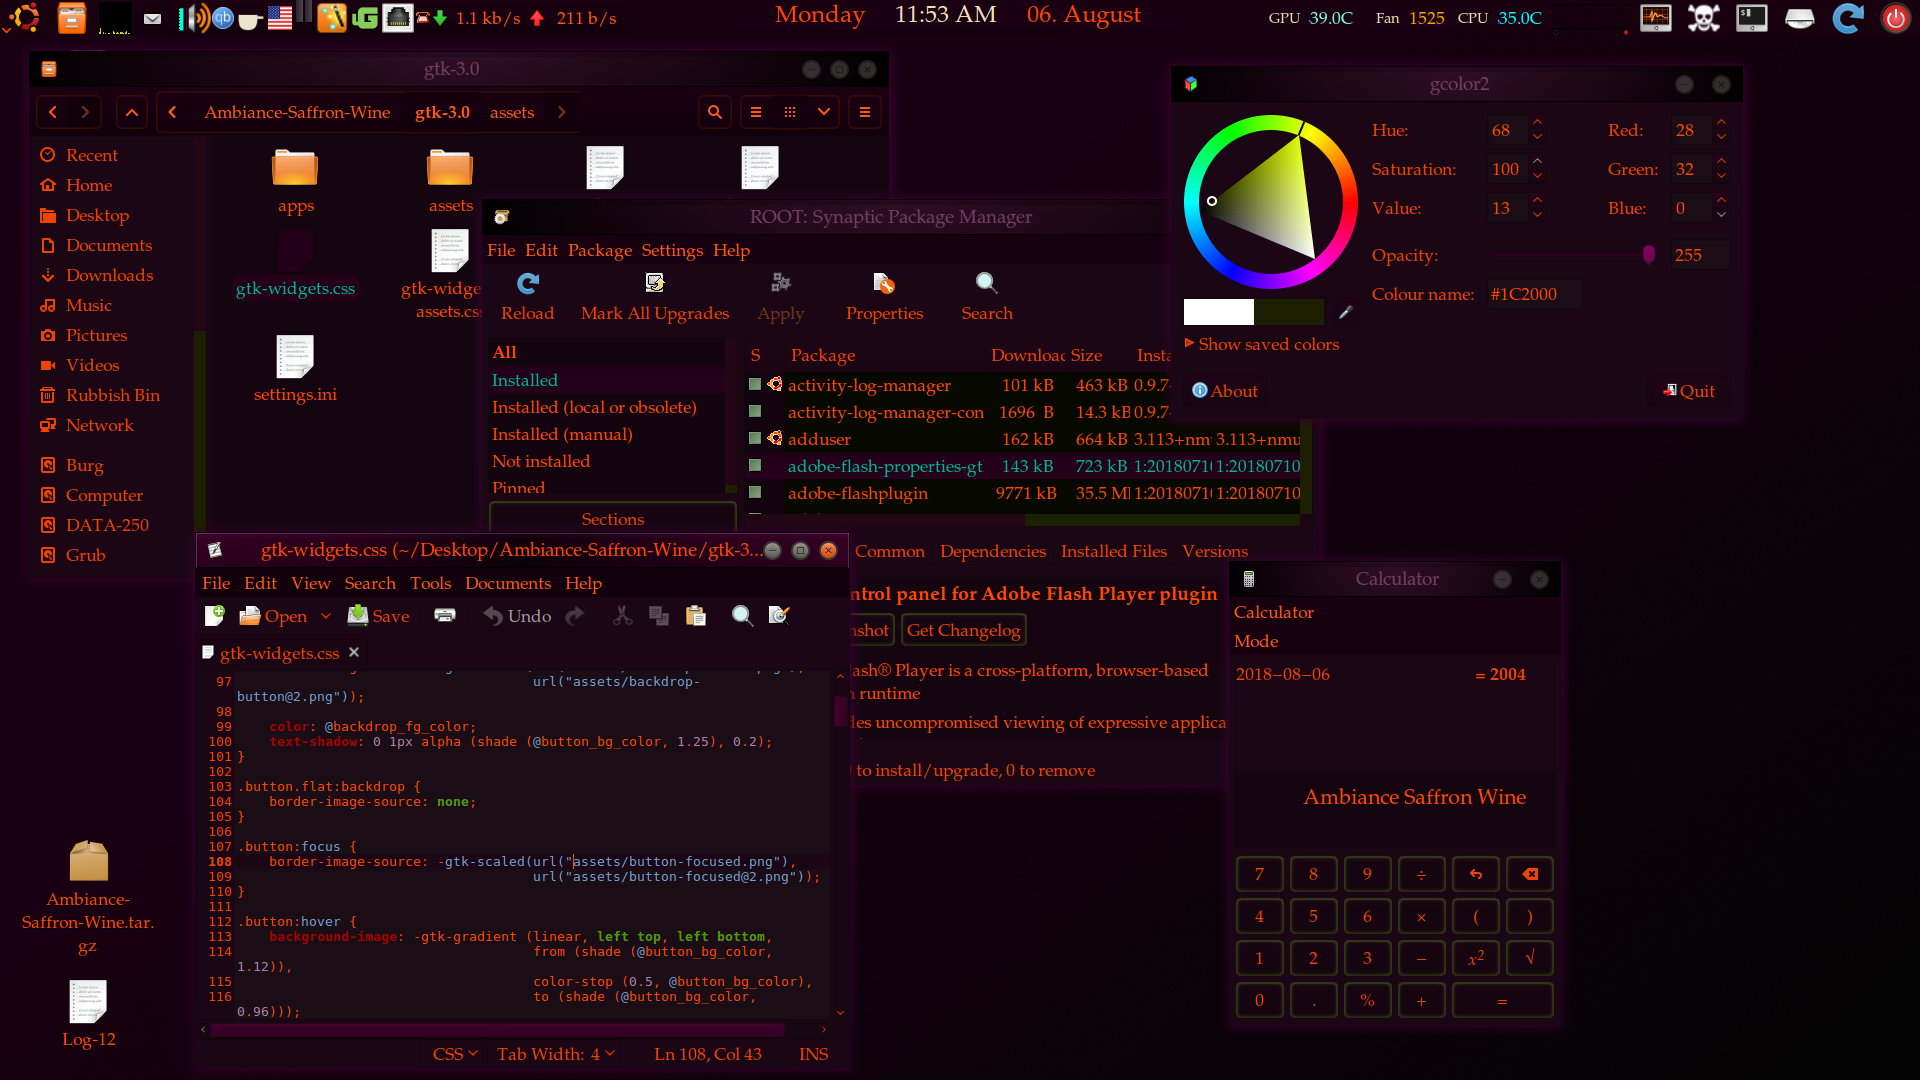Open Find with the magnifier icon in the editor
1920x1080 pixels.
742,615
